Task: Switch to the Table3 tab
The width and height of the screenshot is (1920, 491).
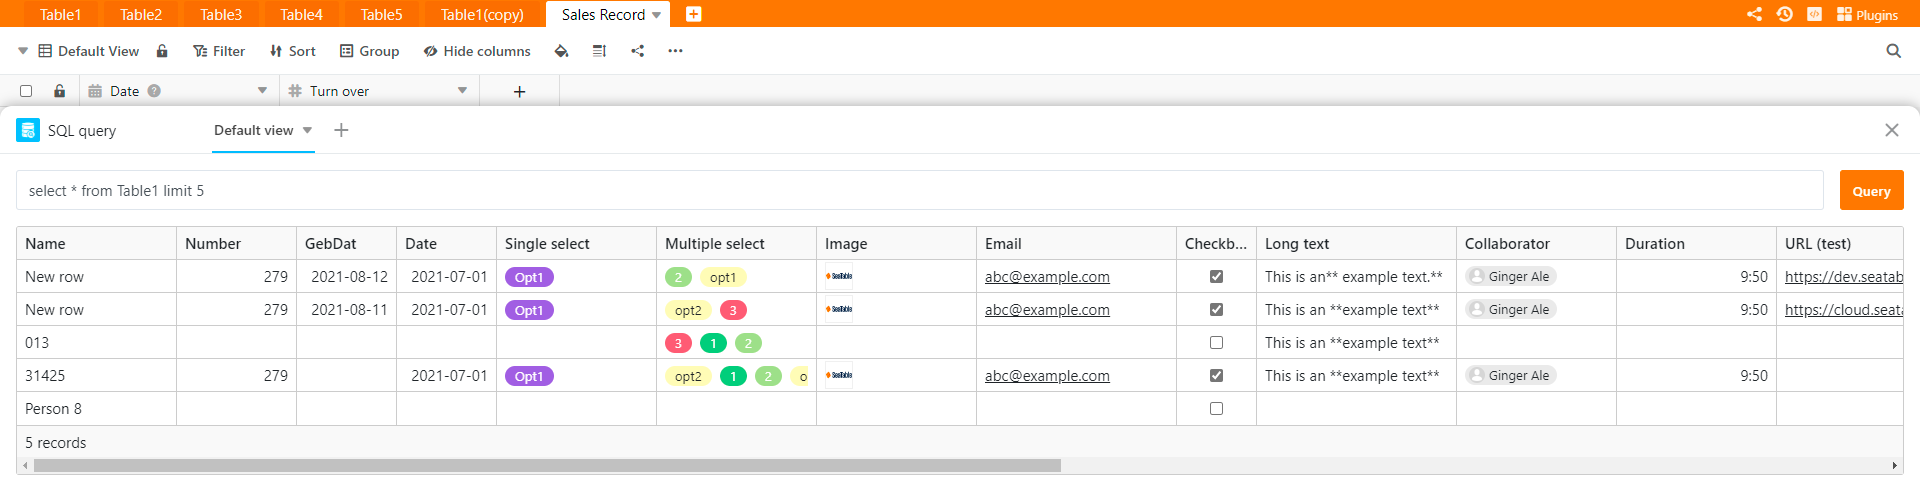Action: [x=221, y=15]
